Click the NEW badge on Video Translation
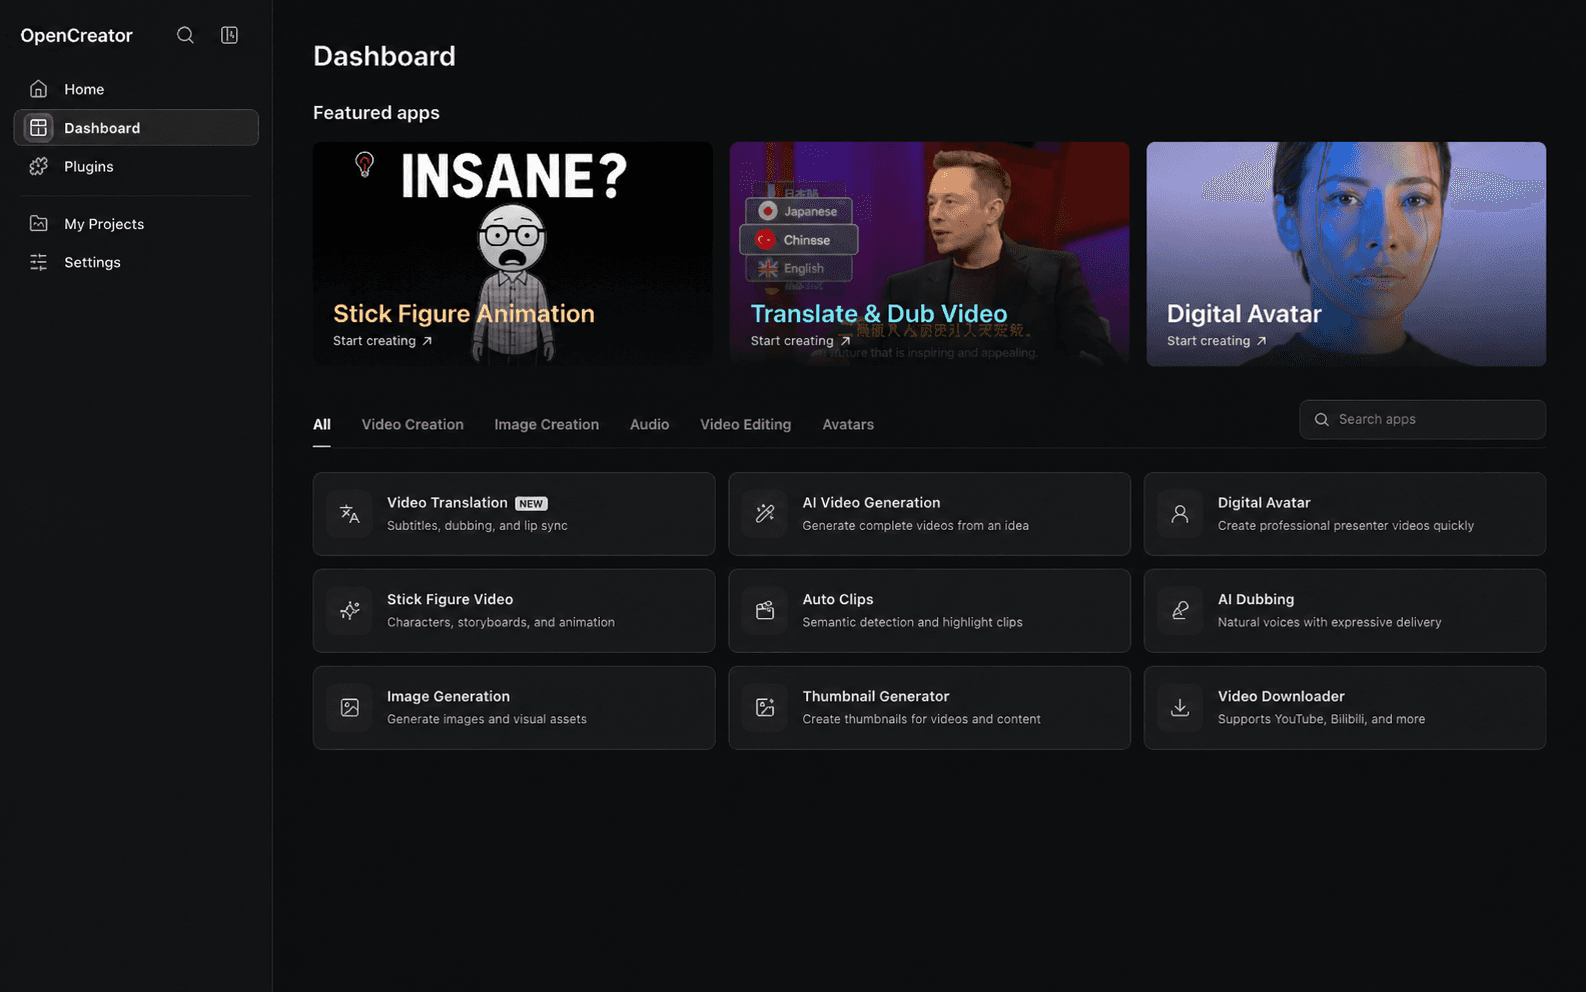 pyautogui.click(x=531, y=504)
